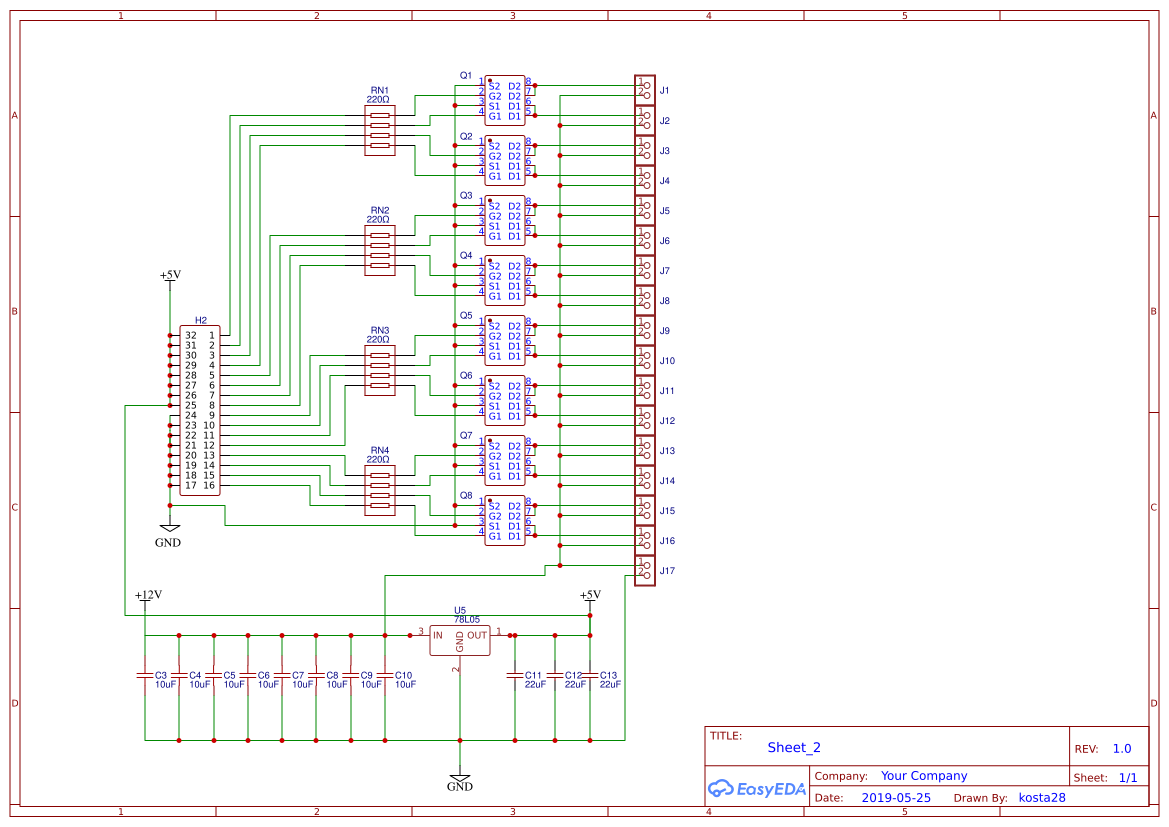This screenshot has width=1169, height=827.
Task: Click the EasyEDA logo in the title block
Action: tap(757, 789)
